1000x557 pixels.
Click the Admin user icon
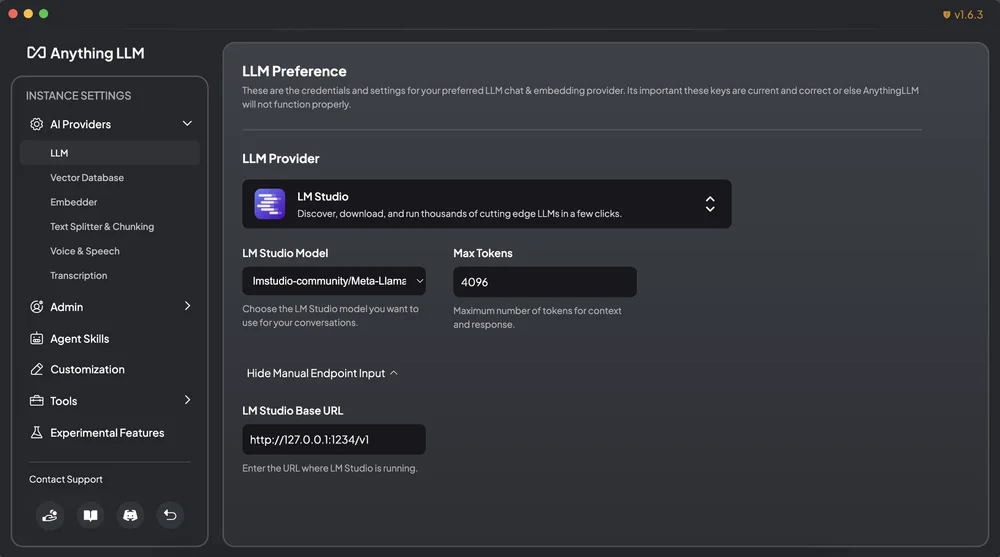[x=36, y=307]
